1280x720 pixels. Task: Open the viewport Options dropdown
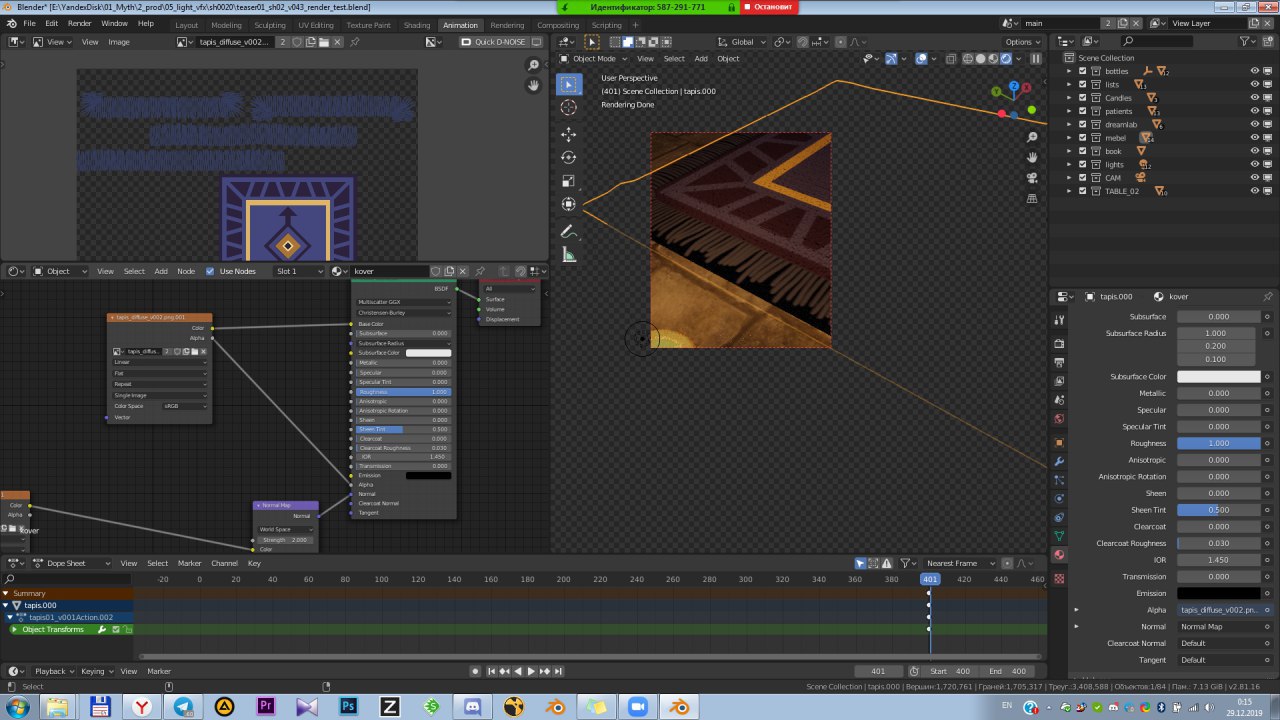1022,42
